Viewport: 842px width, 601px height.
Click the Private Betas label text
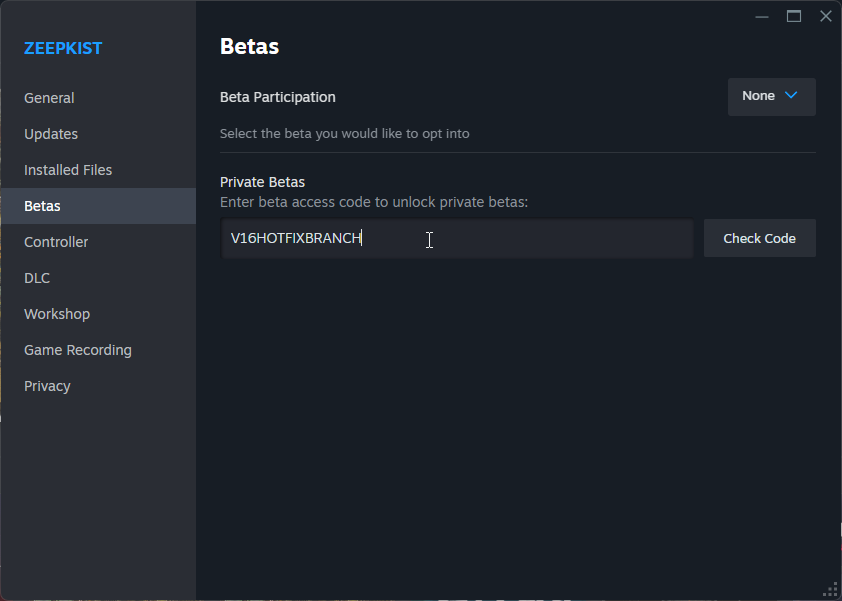coord(262,182)
